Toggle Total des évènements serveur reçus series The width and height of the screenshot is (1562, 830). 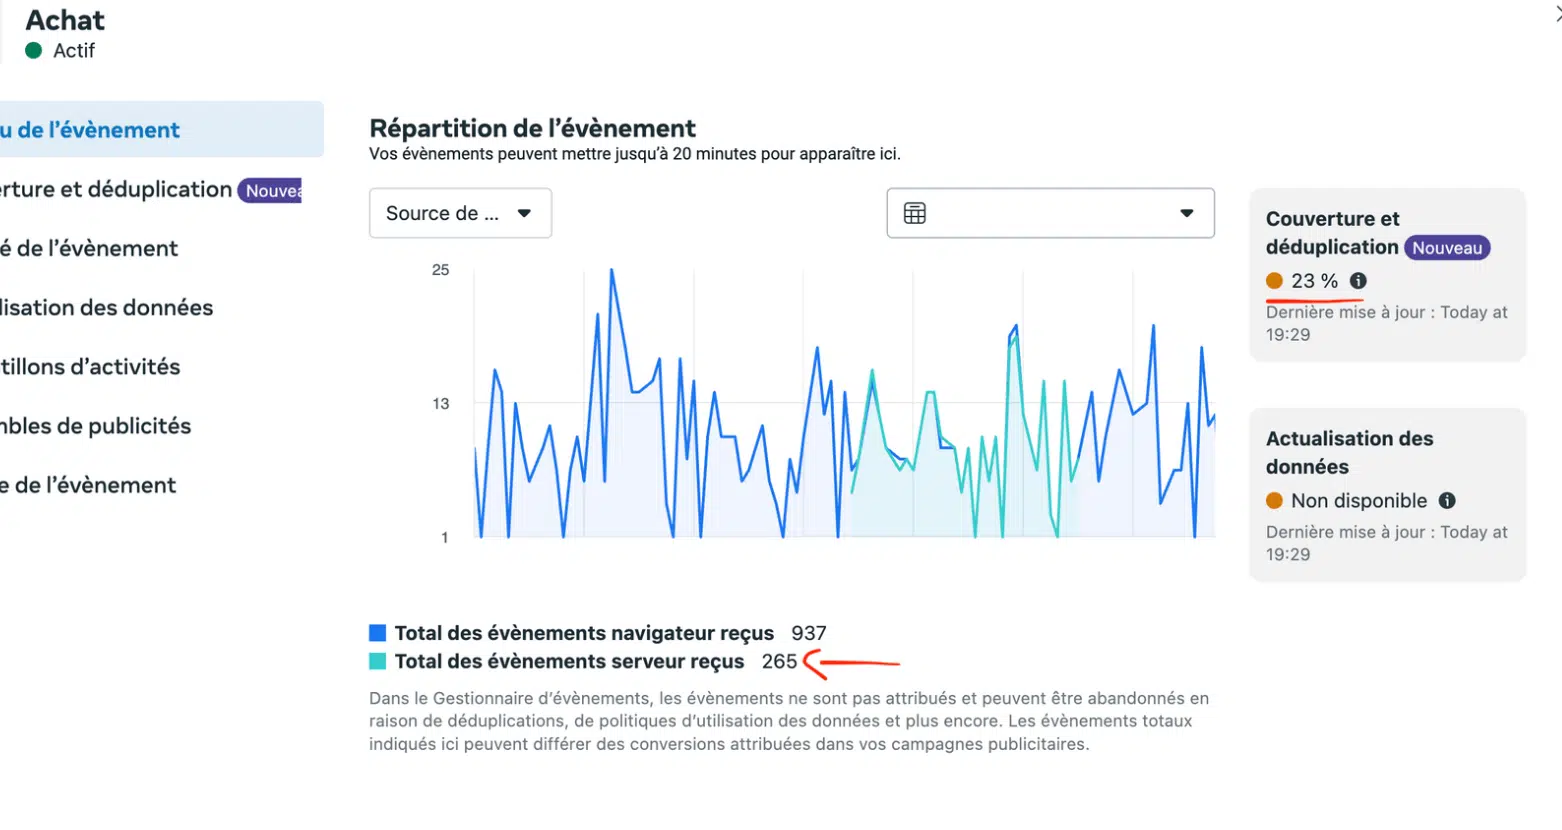click(x=569, y=661)
